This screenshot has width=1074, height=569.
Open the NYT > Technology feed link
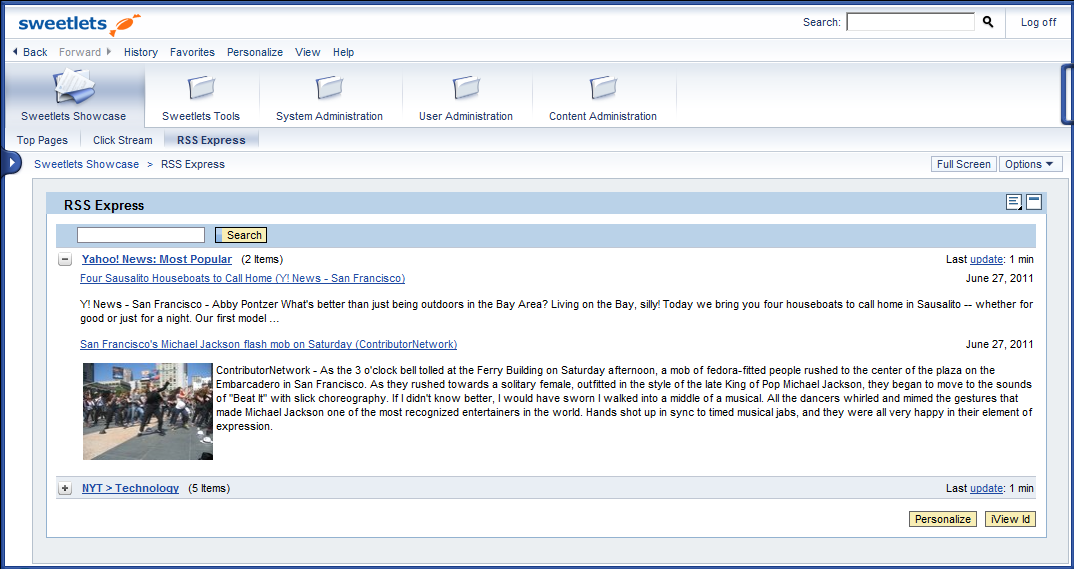pos(130,488)
